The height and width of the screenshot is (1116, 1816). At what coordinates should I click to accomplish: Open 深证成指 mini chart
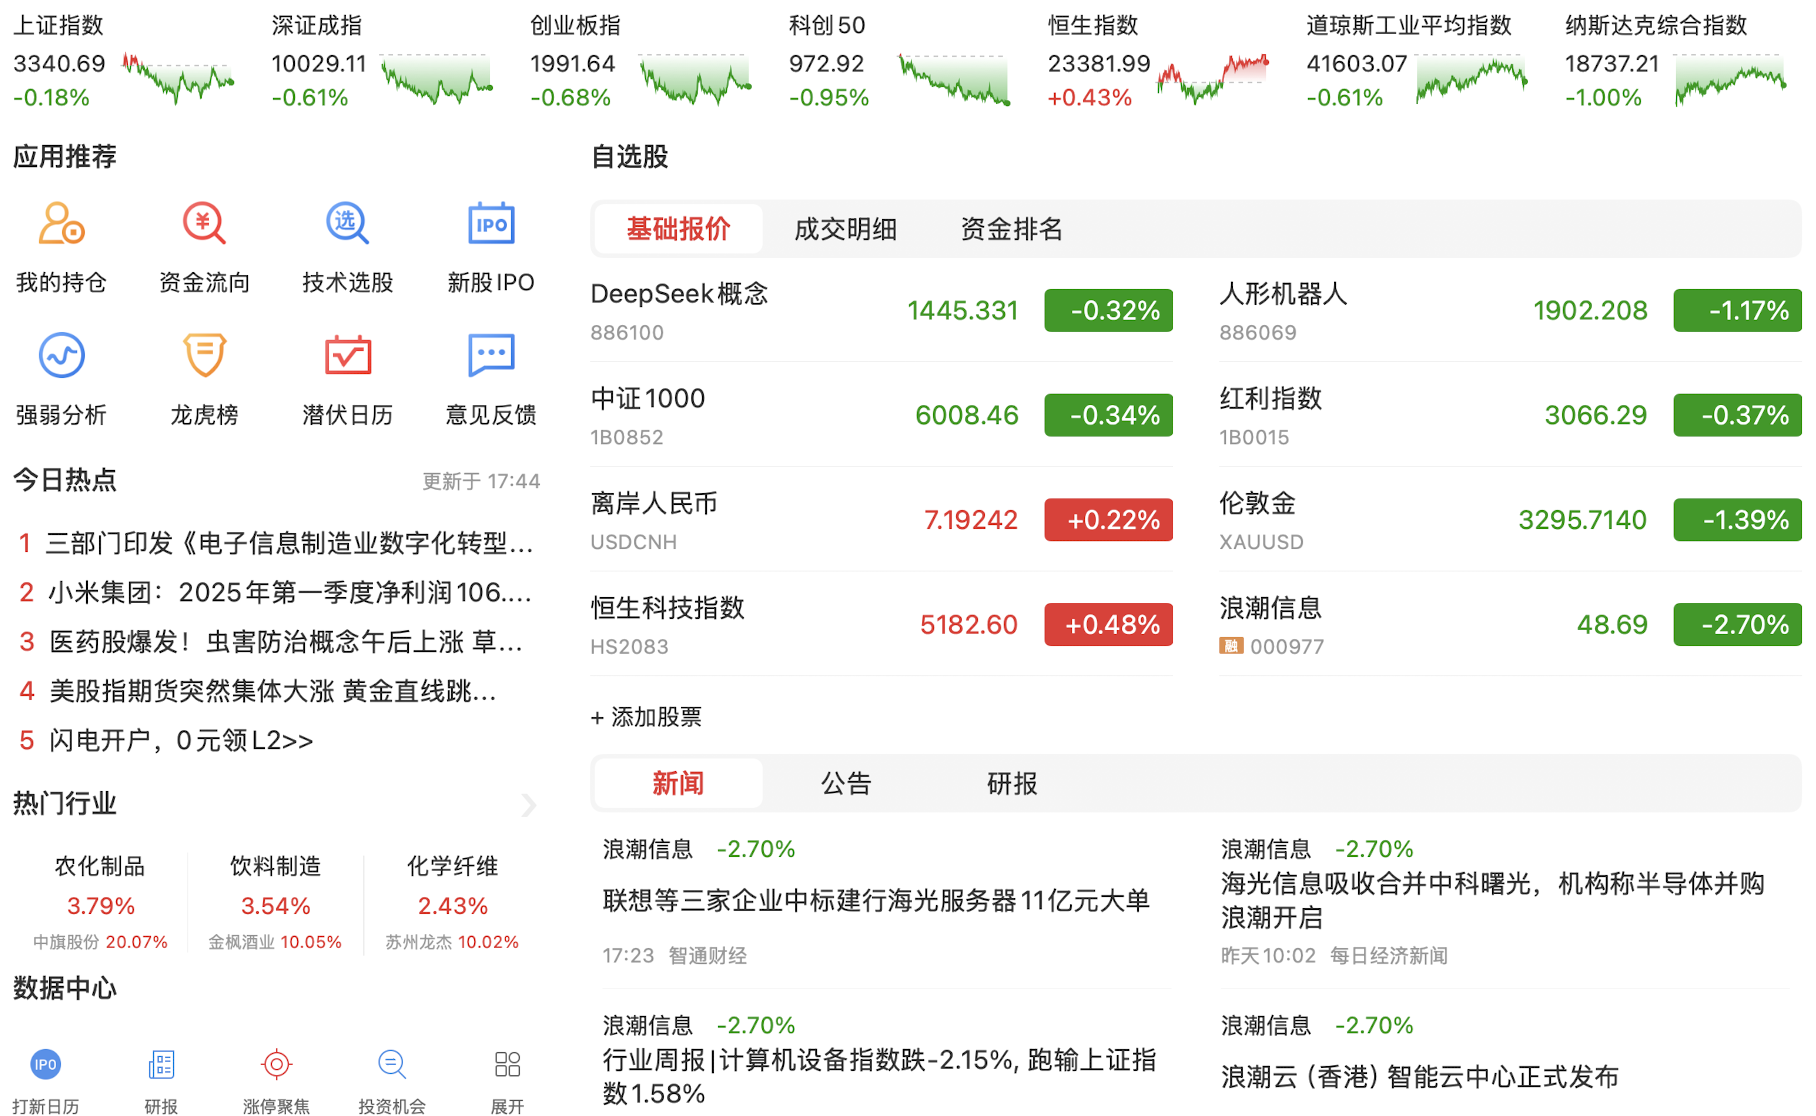436,78
